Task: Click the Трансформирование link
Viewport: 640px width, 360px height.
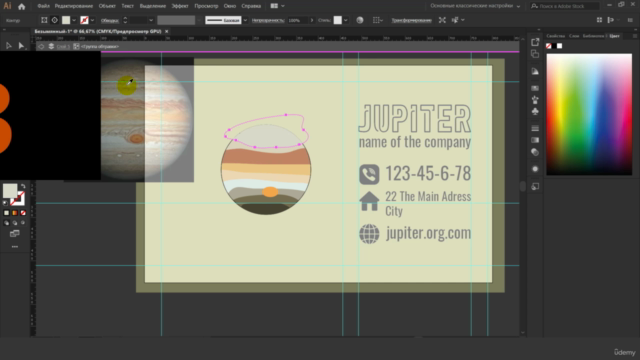Action: tap(411, 20)
